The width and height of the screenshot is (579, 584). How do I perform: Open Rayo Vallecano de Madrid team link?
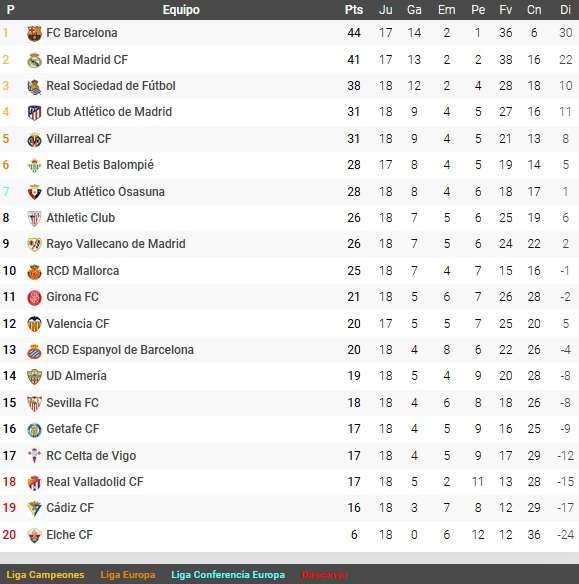pos(116,244)
